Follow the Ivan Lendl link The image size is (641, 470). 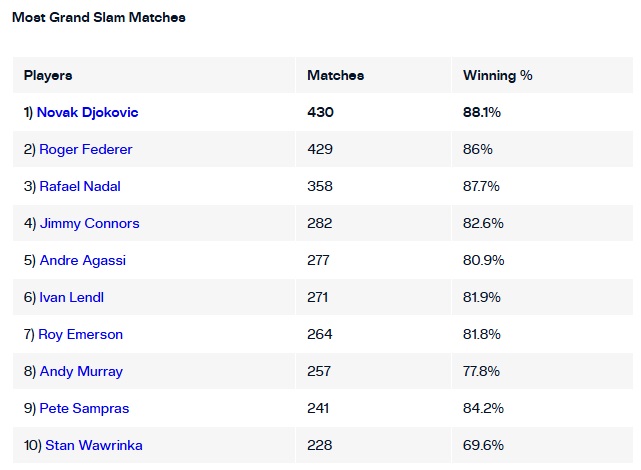(72, 298)
